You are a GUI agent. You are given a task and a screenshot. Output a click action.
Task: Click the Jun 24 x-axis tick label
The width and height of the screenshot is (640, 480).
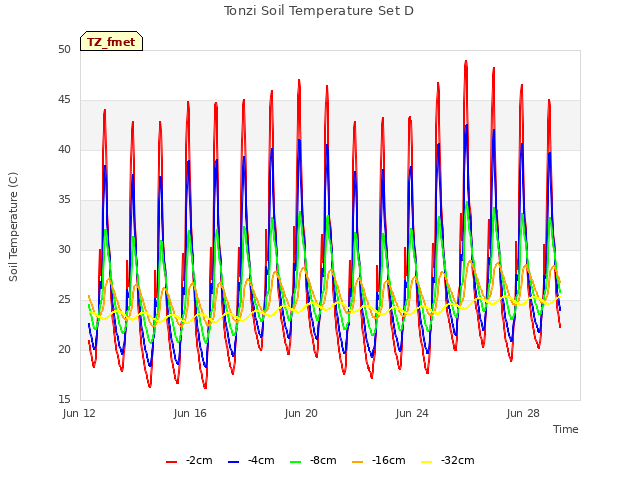coord(412,413)
